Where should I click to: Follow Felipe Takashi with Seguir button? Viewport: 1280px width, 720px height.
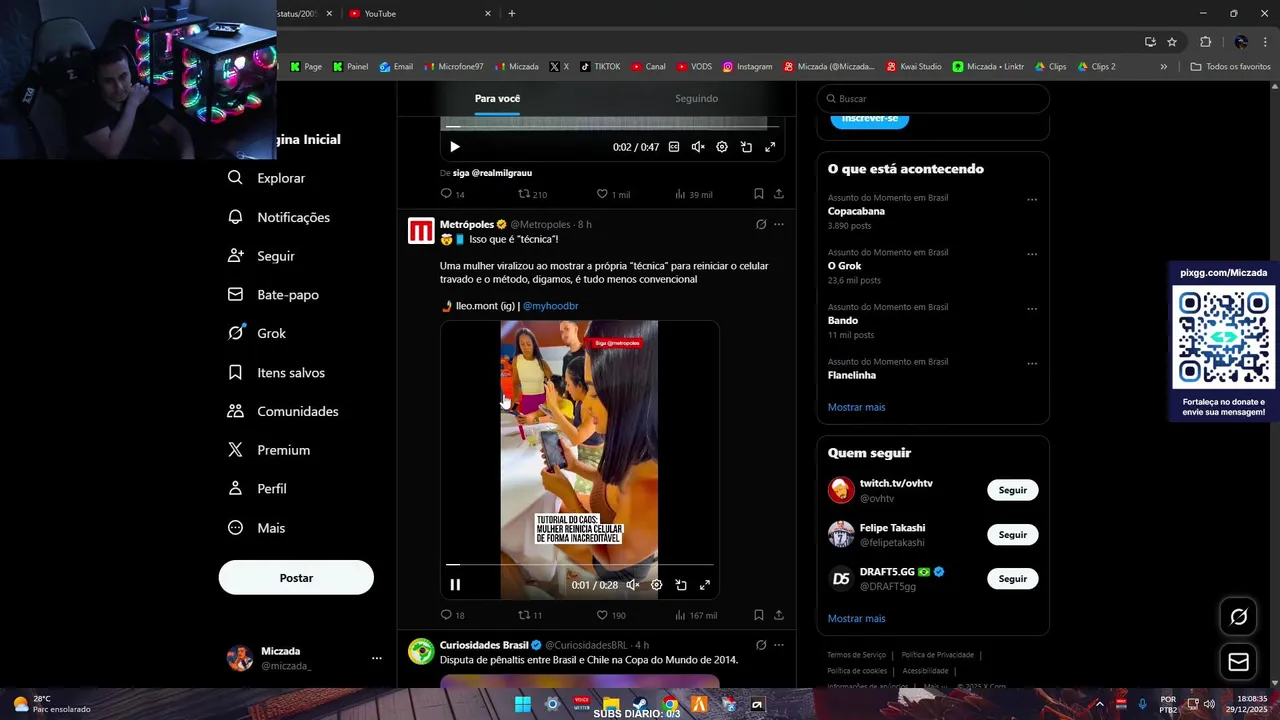pyautogui.click(x=1012, y=535)
